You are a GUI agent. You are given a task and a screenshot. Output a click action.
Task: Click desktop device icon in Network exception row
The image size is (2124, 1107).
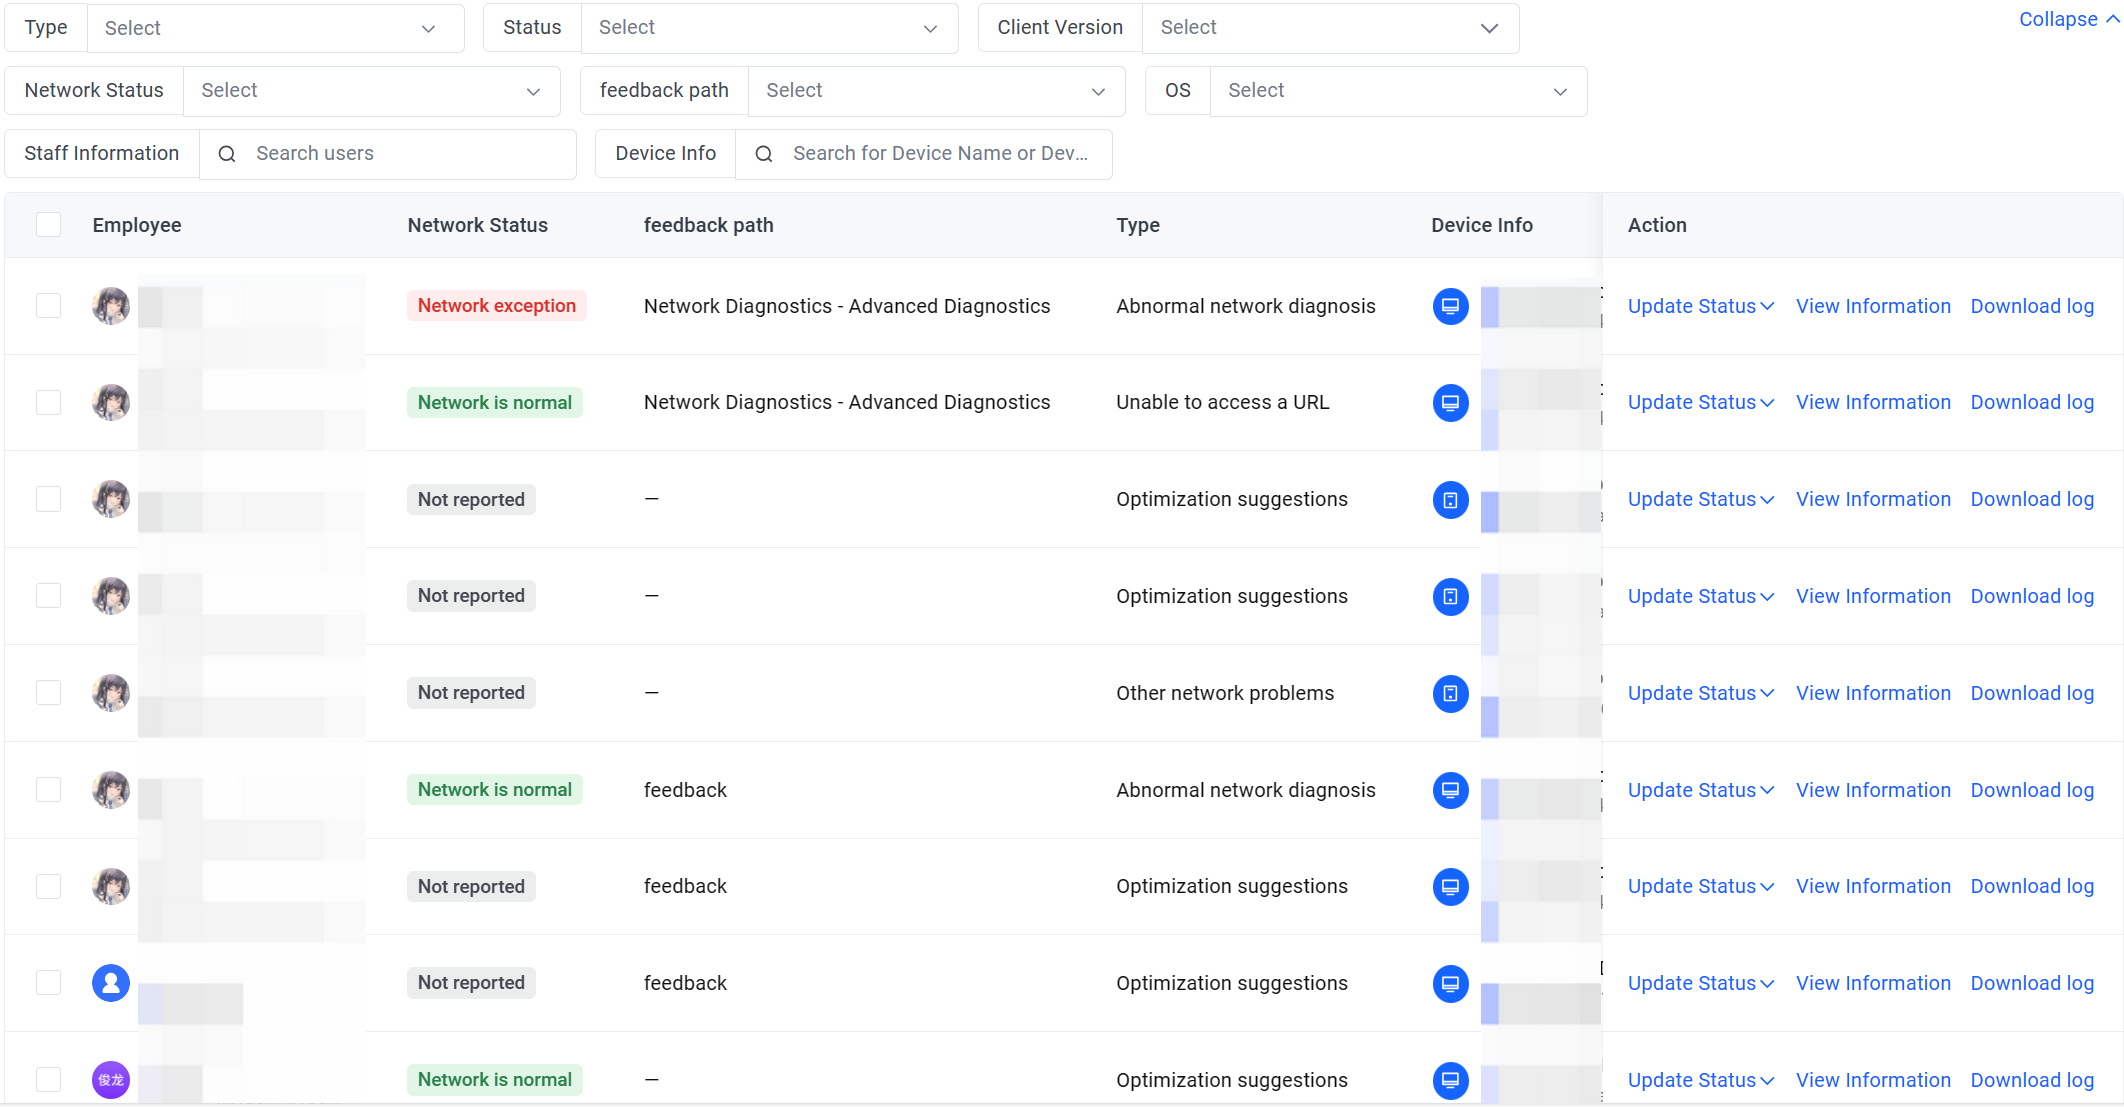(1450, 306)
